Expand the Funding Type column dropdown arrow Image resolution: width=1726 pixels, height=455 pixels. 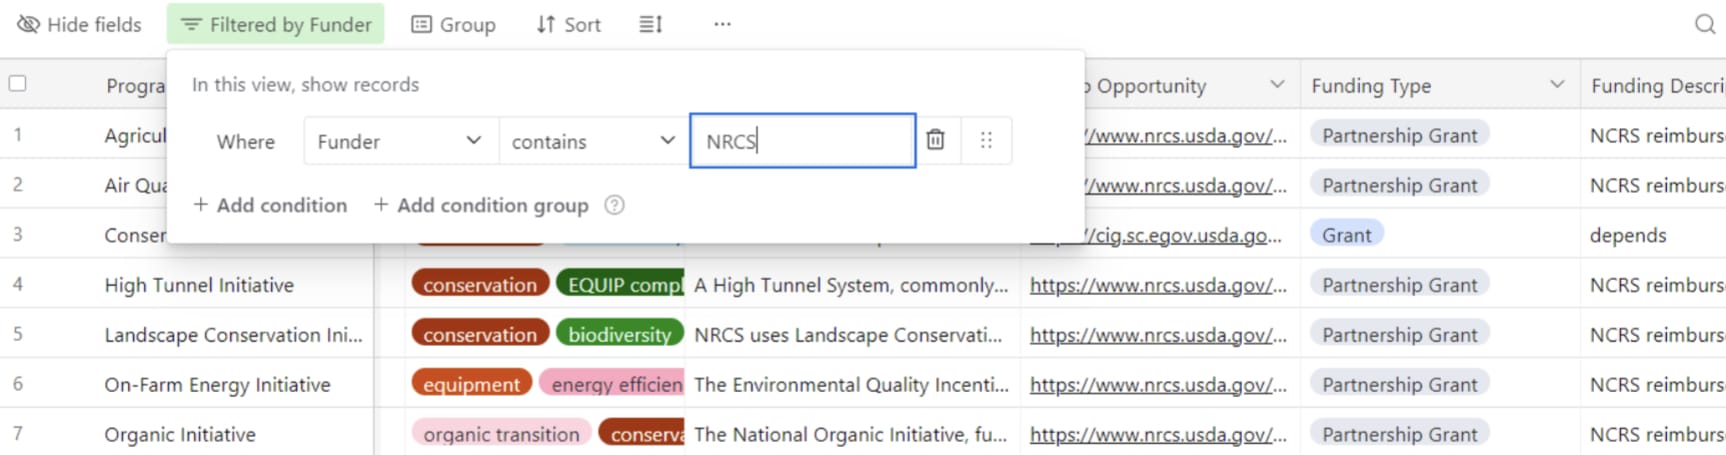(1557, 84)
